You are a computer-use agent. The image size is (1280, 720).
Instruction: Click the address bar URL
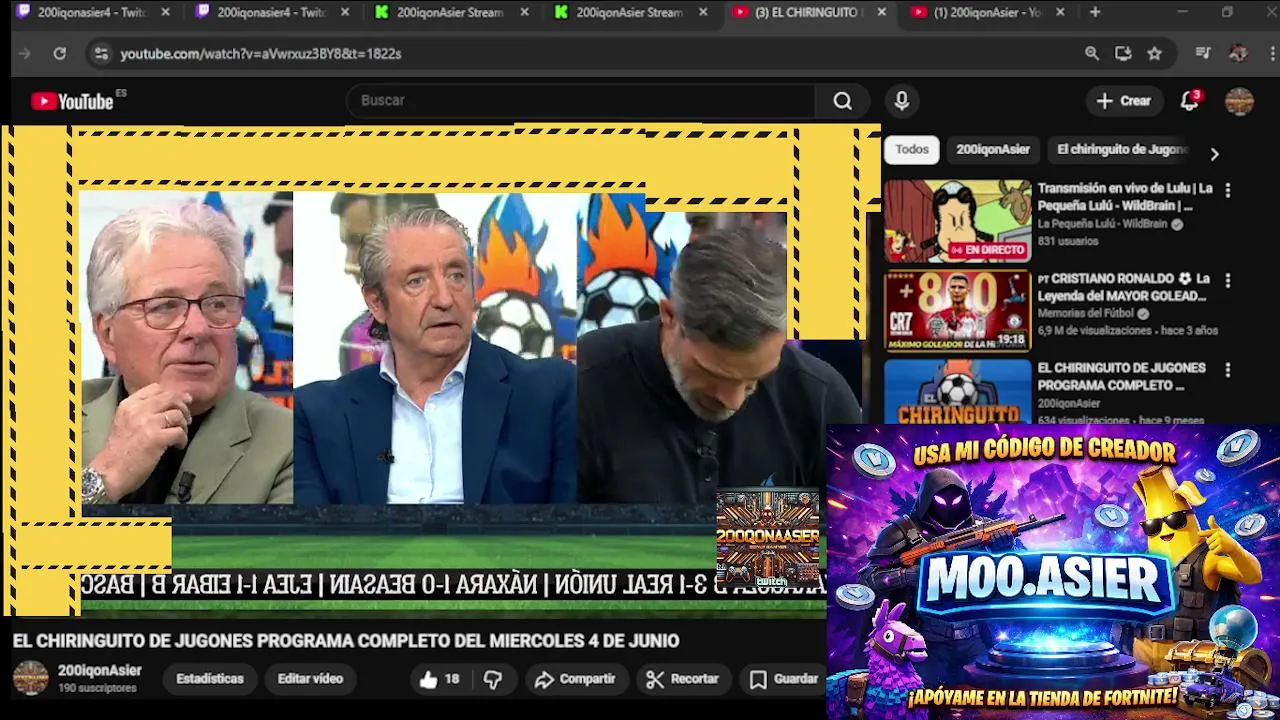[261, 54]
